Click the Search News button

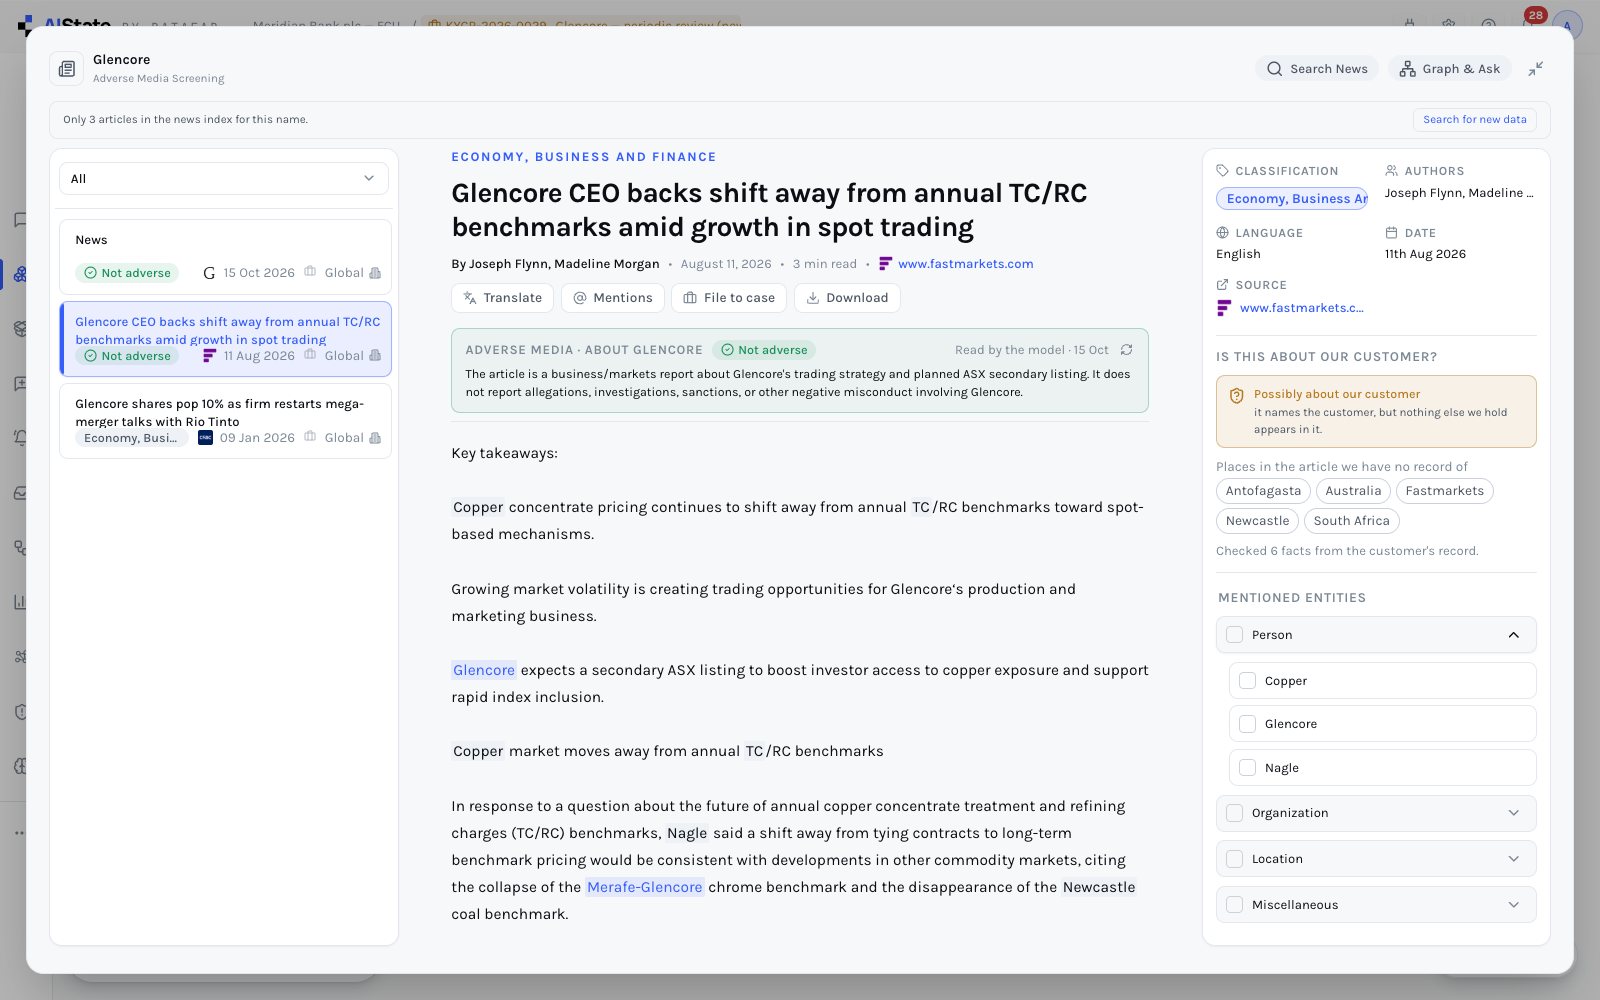(1317, 69)
